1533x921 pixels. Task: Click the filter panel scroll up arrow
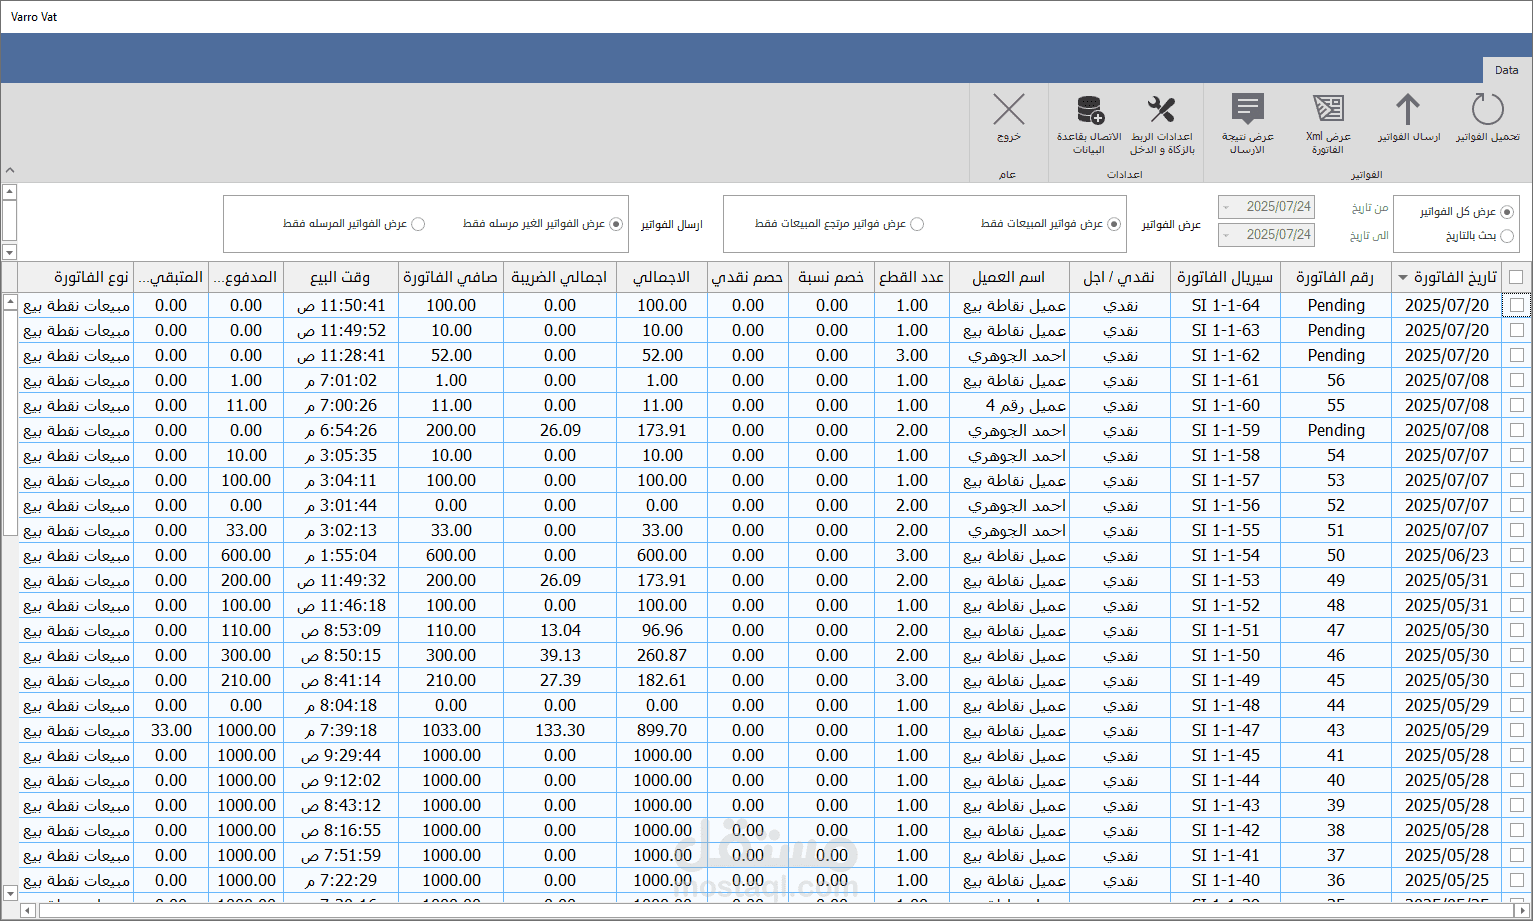point(10,191)
